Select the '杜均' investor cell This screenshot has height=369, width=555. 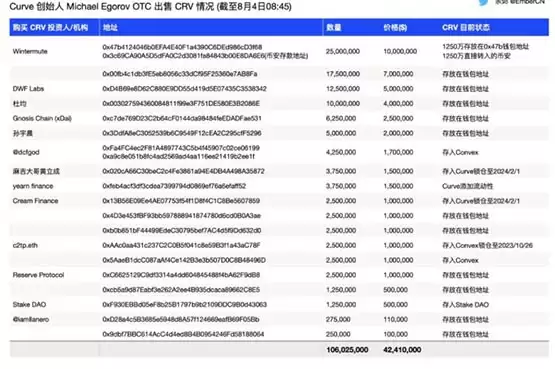[19, 104]
